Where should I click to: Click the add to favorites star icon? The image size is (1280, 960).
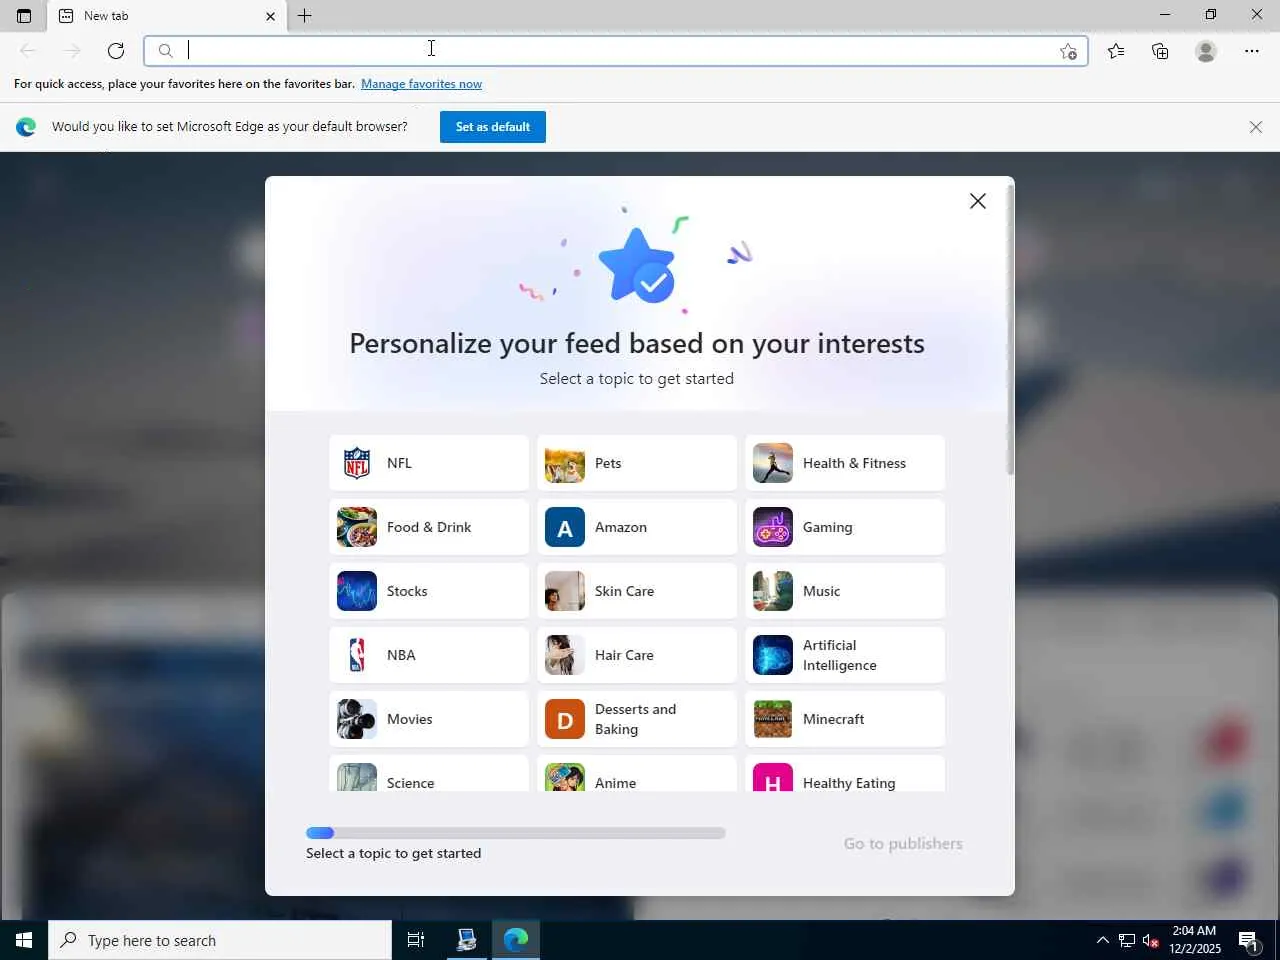[1068, 52]
